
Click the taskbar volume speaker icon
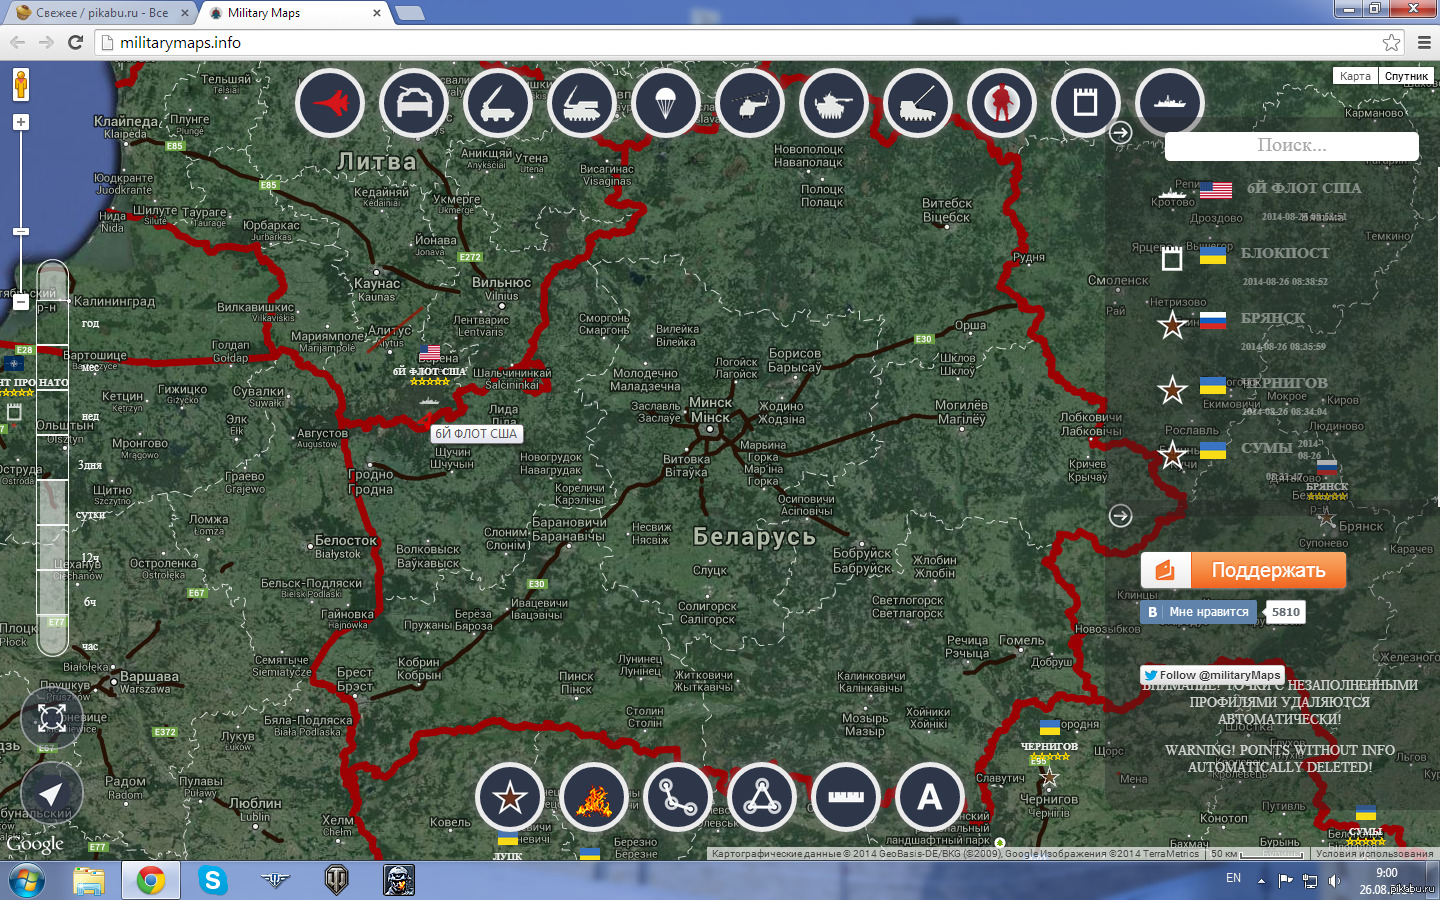tap(1334, 880)
